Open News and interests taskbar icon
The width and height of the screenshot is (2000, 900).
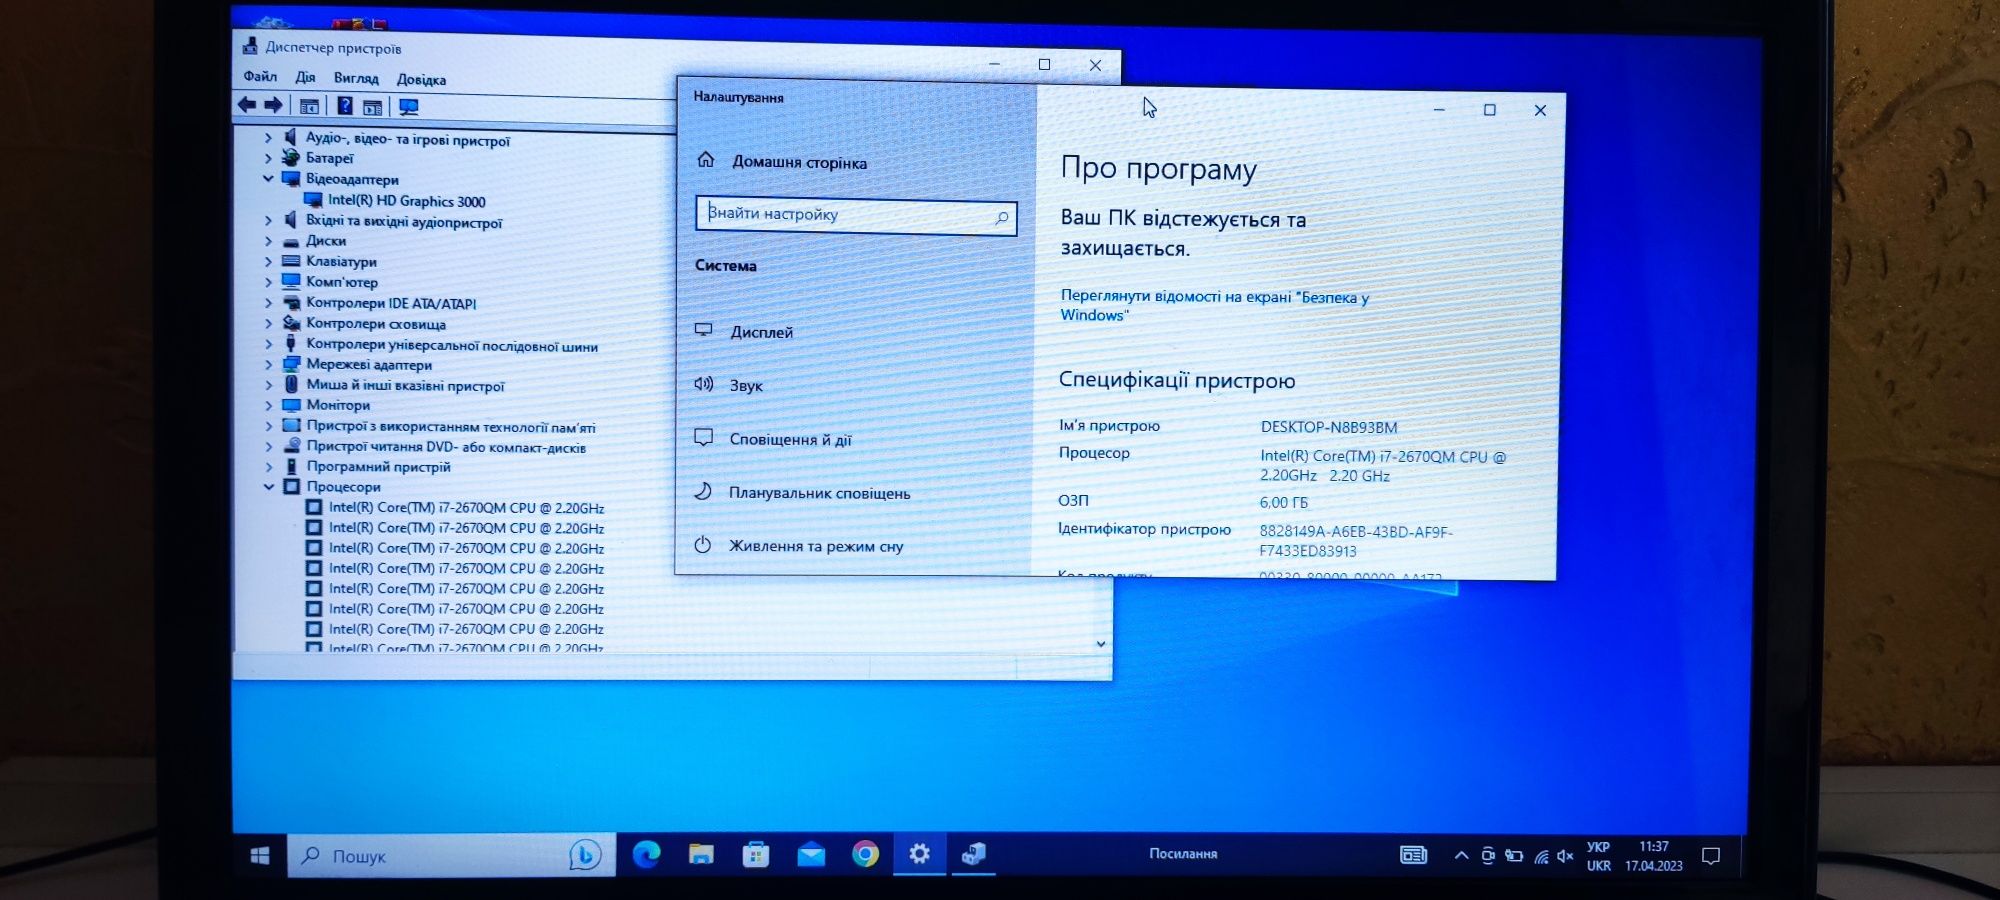[1413, 855]
